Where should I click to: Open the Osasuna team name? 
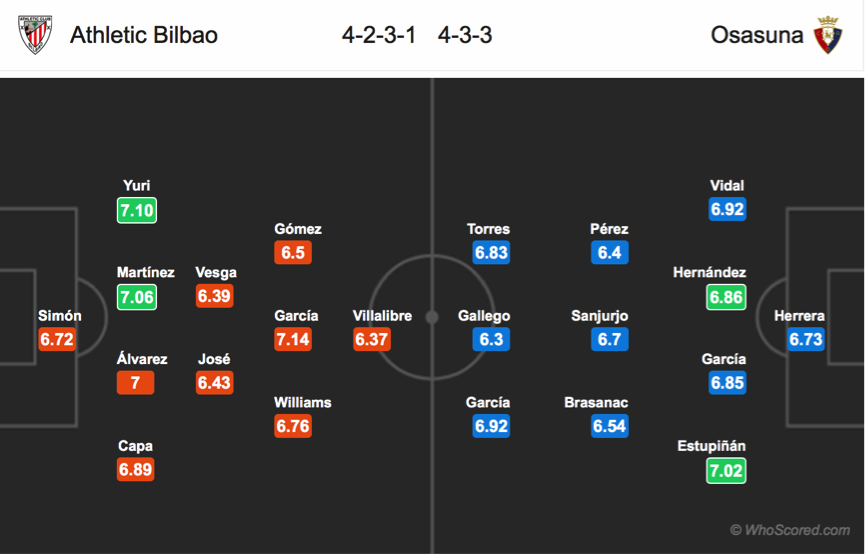[x=757, y=35]
